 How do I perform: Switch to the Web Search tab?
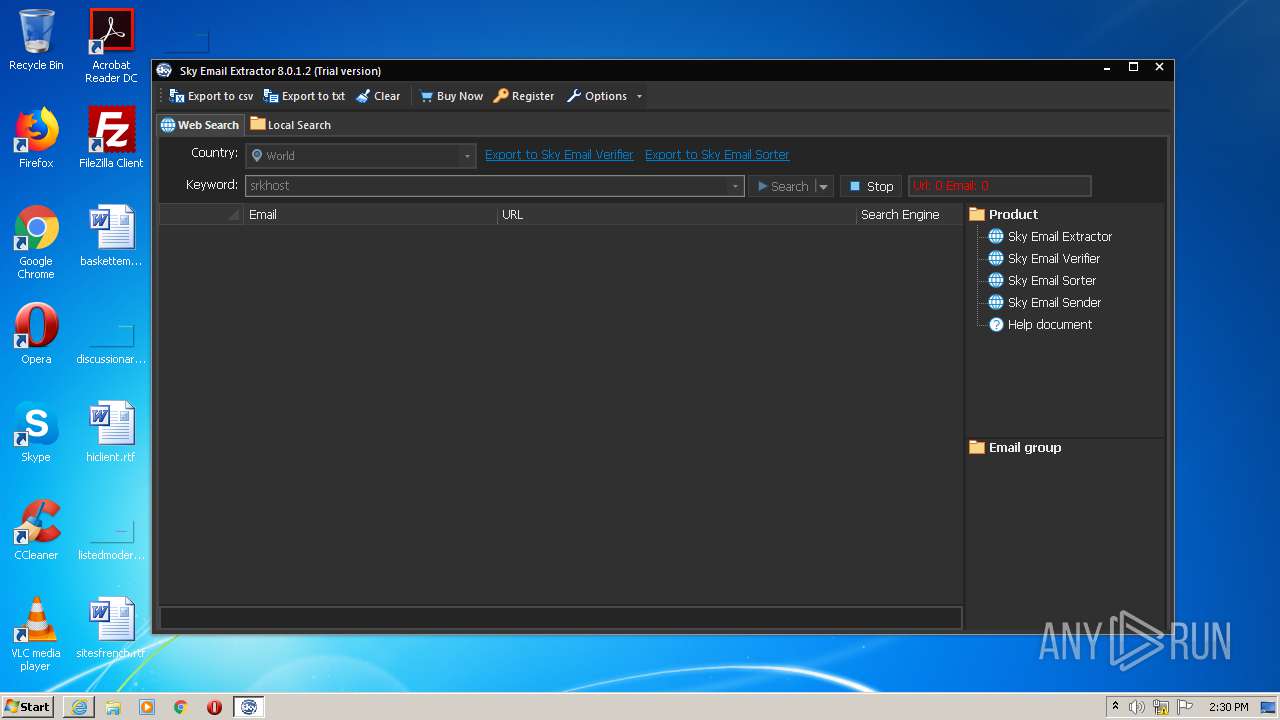point(200,125)
